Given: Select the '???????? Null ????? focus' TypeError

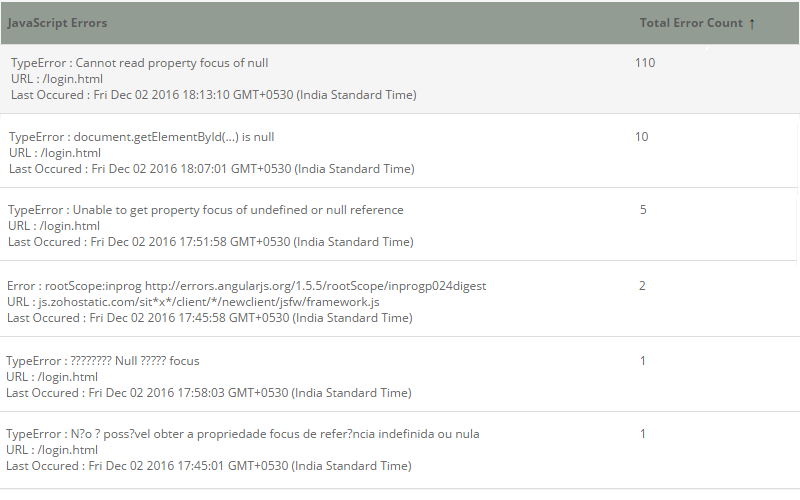Looking at the screenshot, I should pos(103,360).
